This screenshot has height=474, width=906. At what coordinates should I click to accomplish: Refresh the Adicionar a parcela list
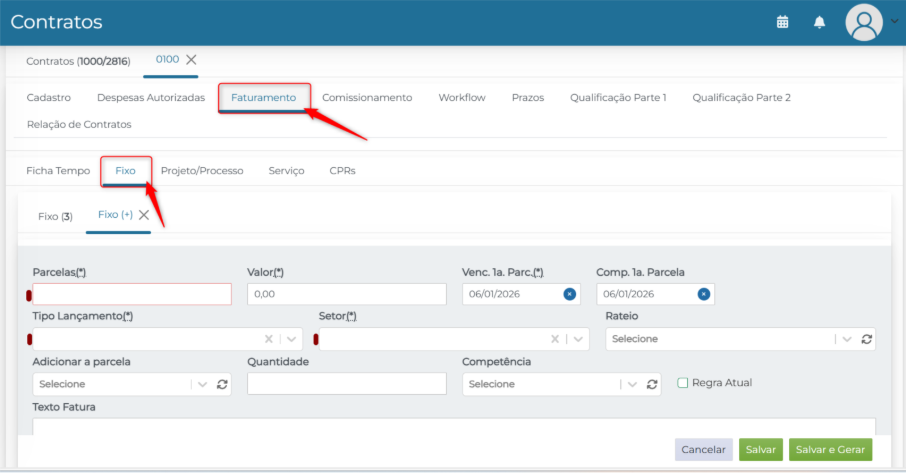[222, 384]
